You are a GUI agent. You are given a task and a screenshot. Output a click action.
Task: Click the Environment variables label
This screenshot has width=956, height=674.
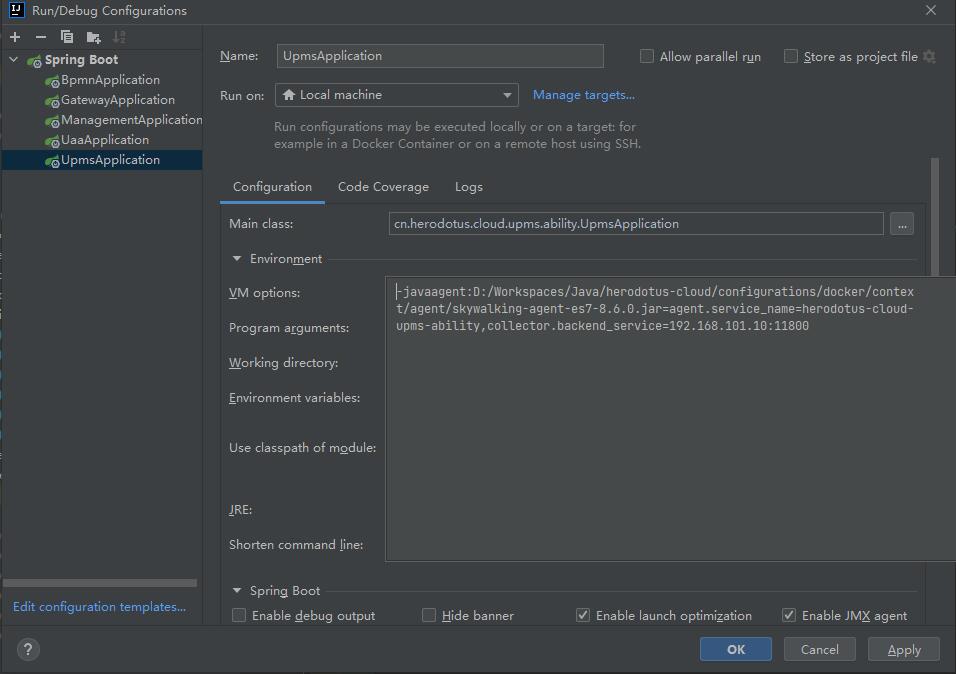294,398
